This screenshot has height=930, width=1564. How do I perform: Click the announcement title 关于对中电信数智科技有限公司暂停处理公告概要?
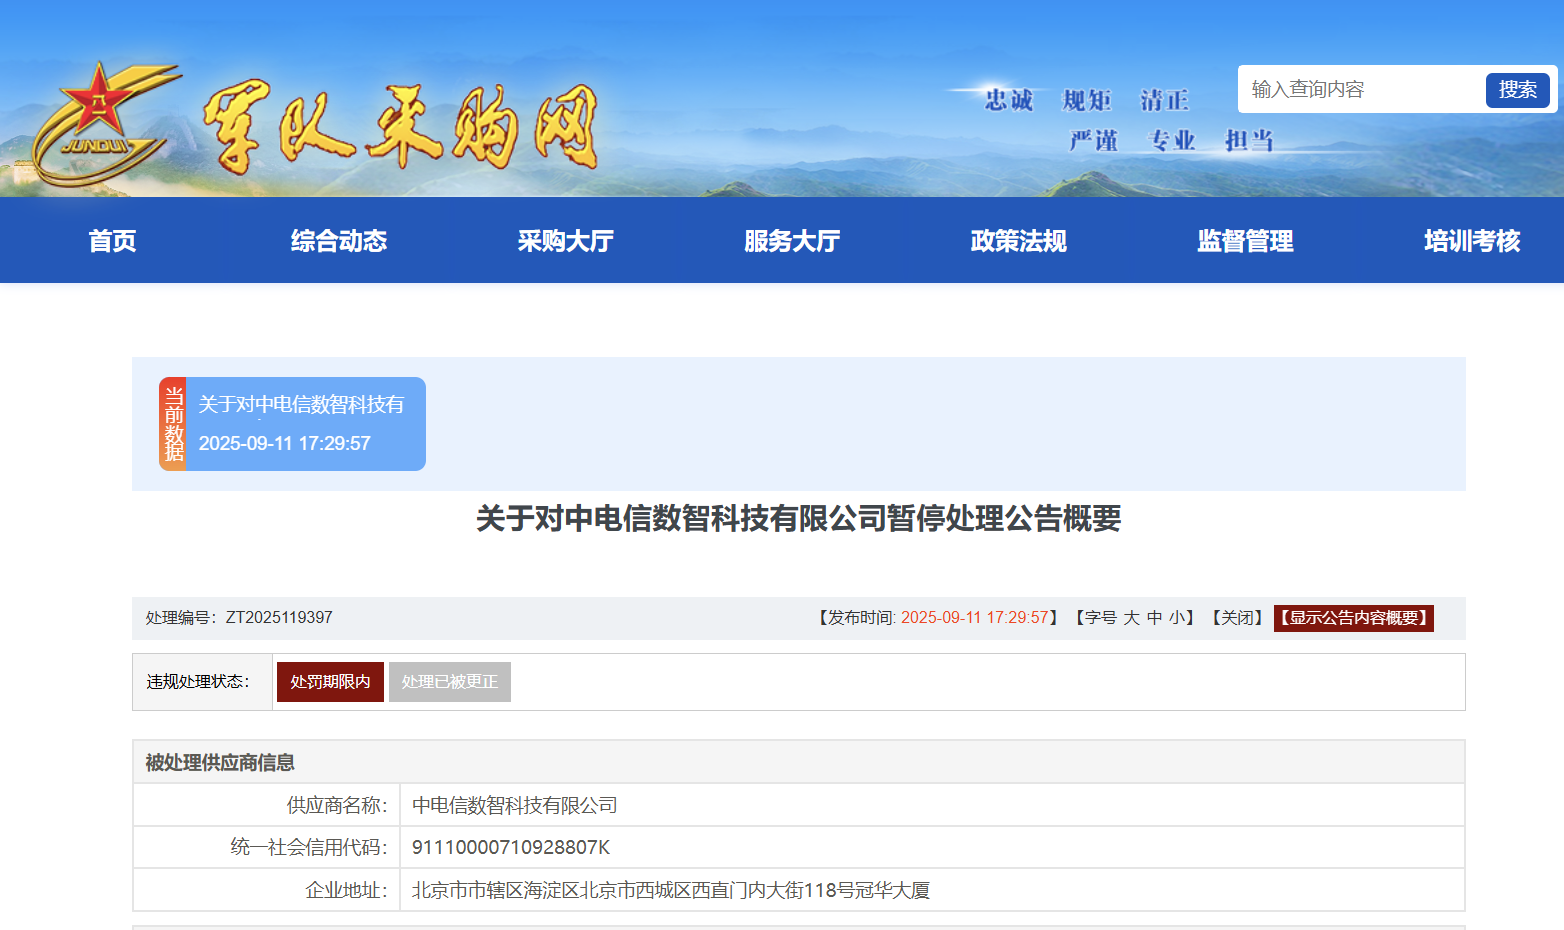coord(799,518)
